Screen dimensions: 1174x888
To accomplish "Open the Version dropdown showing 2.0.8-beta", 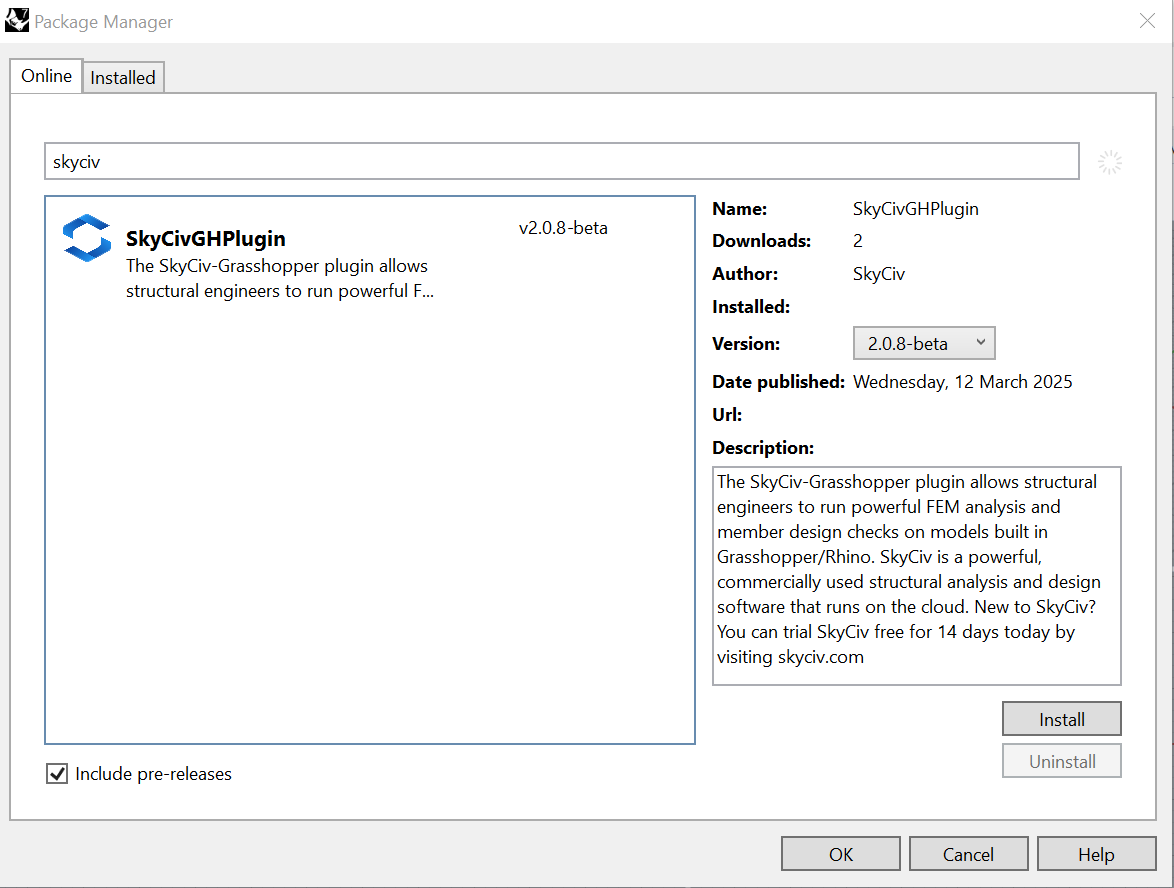I will 924,343.
